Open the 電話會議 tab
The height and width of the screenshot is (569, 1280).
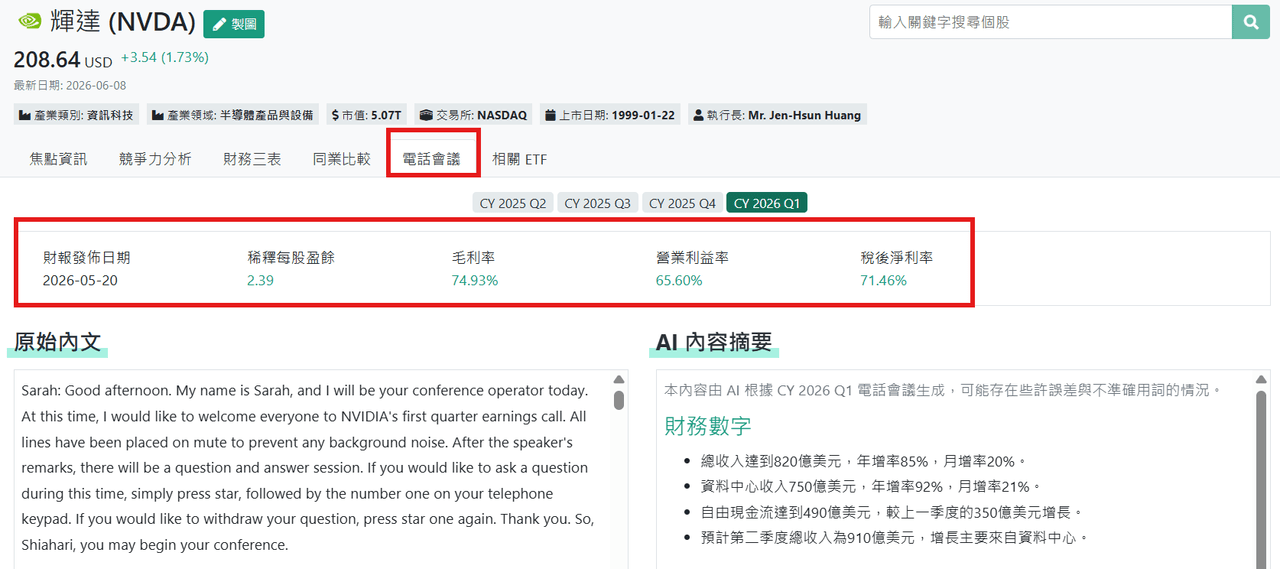click(431, 159)
